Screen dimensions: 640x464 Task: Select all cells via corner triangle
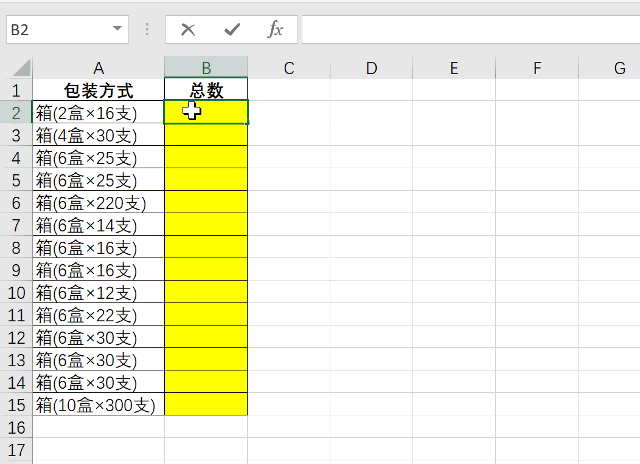22,68
